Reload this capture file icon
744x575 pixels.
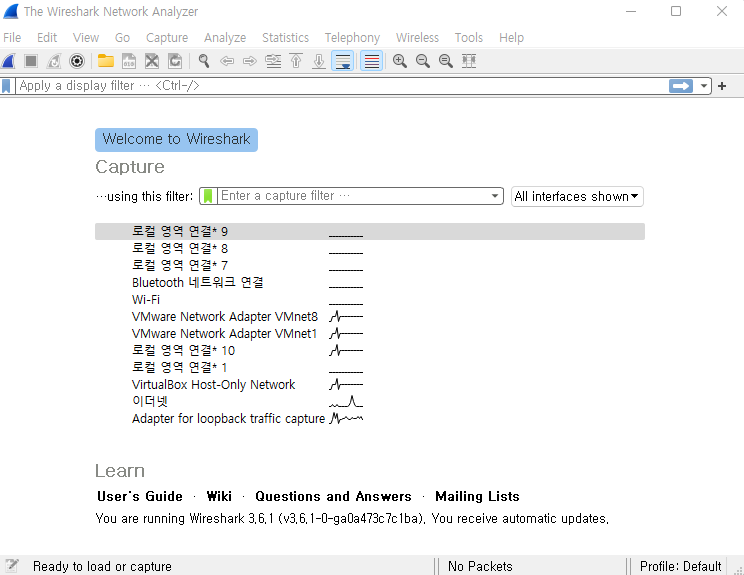[x=175, y=61]
